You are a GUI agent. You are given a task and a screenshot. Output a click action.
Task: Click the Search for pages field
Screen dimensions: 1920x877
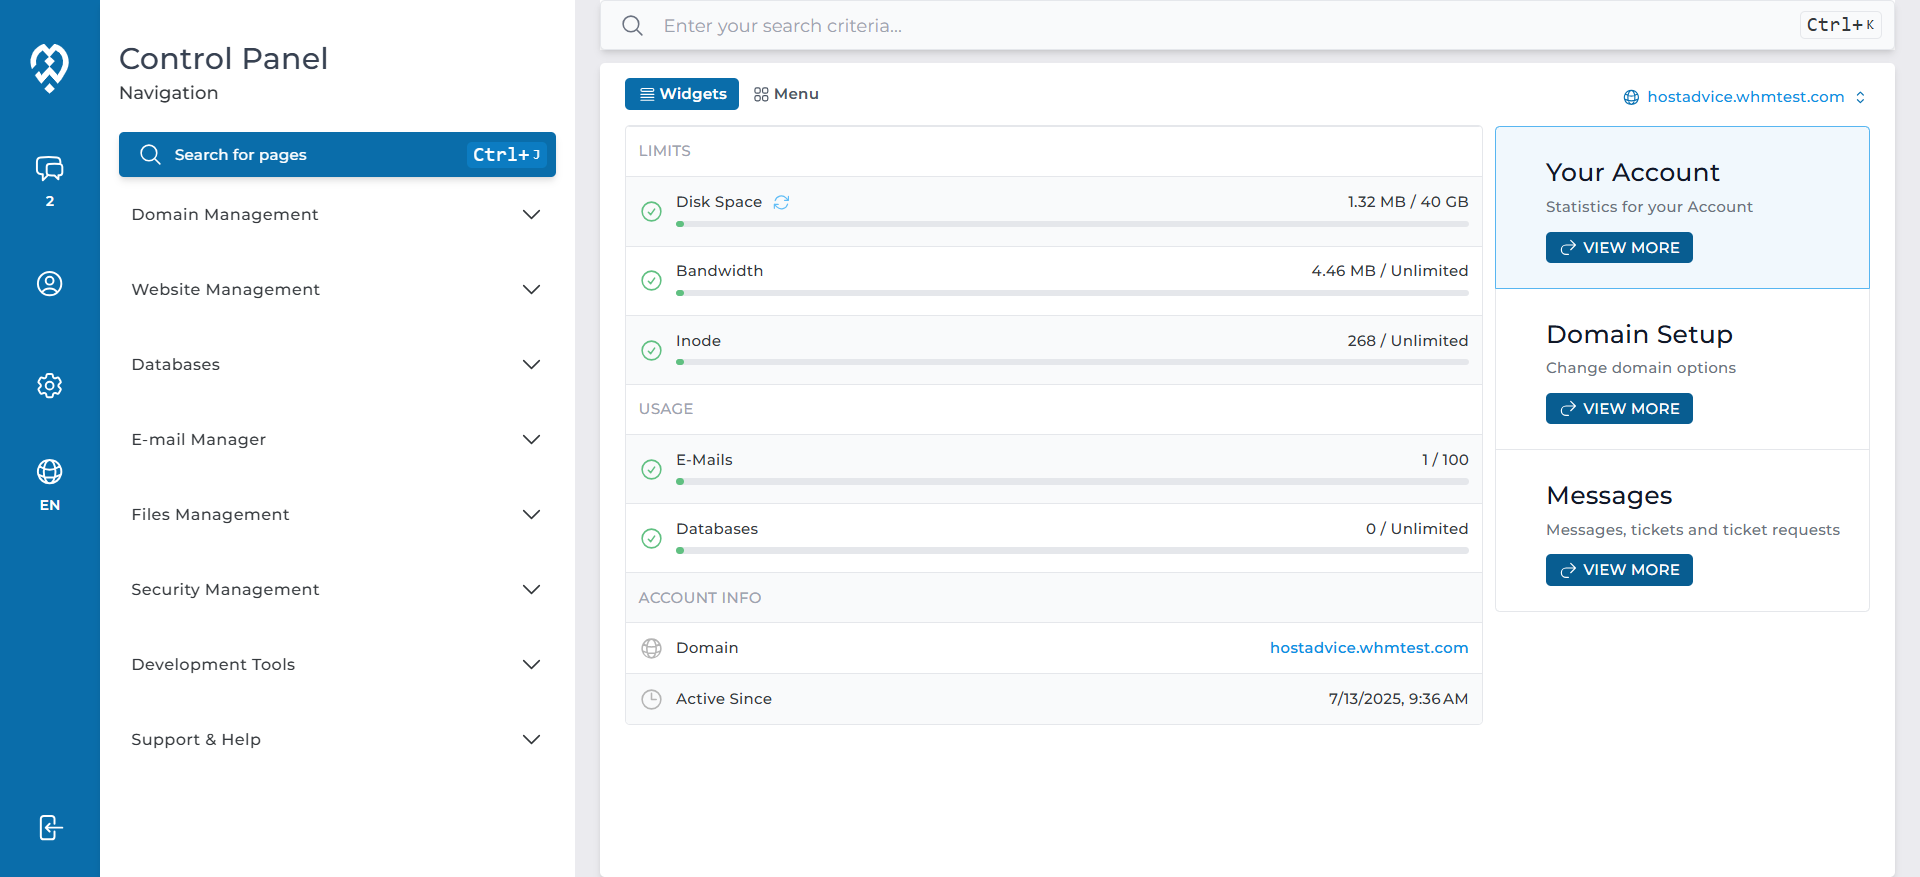[337, 154]
